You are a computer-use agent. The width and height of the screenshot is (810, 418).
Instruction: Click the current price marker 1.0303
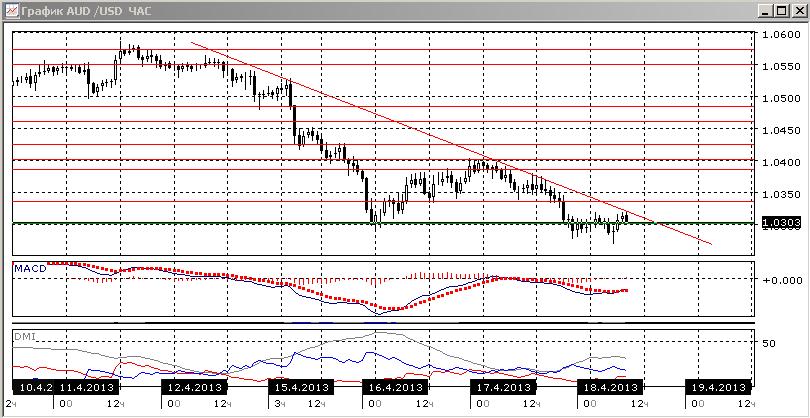pyautogui.click(x=781, y=223)
